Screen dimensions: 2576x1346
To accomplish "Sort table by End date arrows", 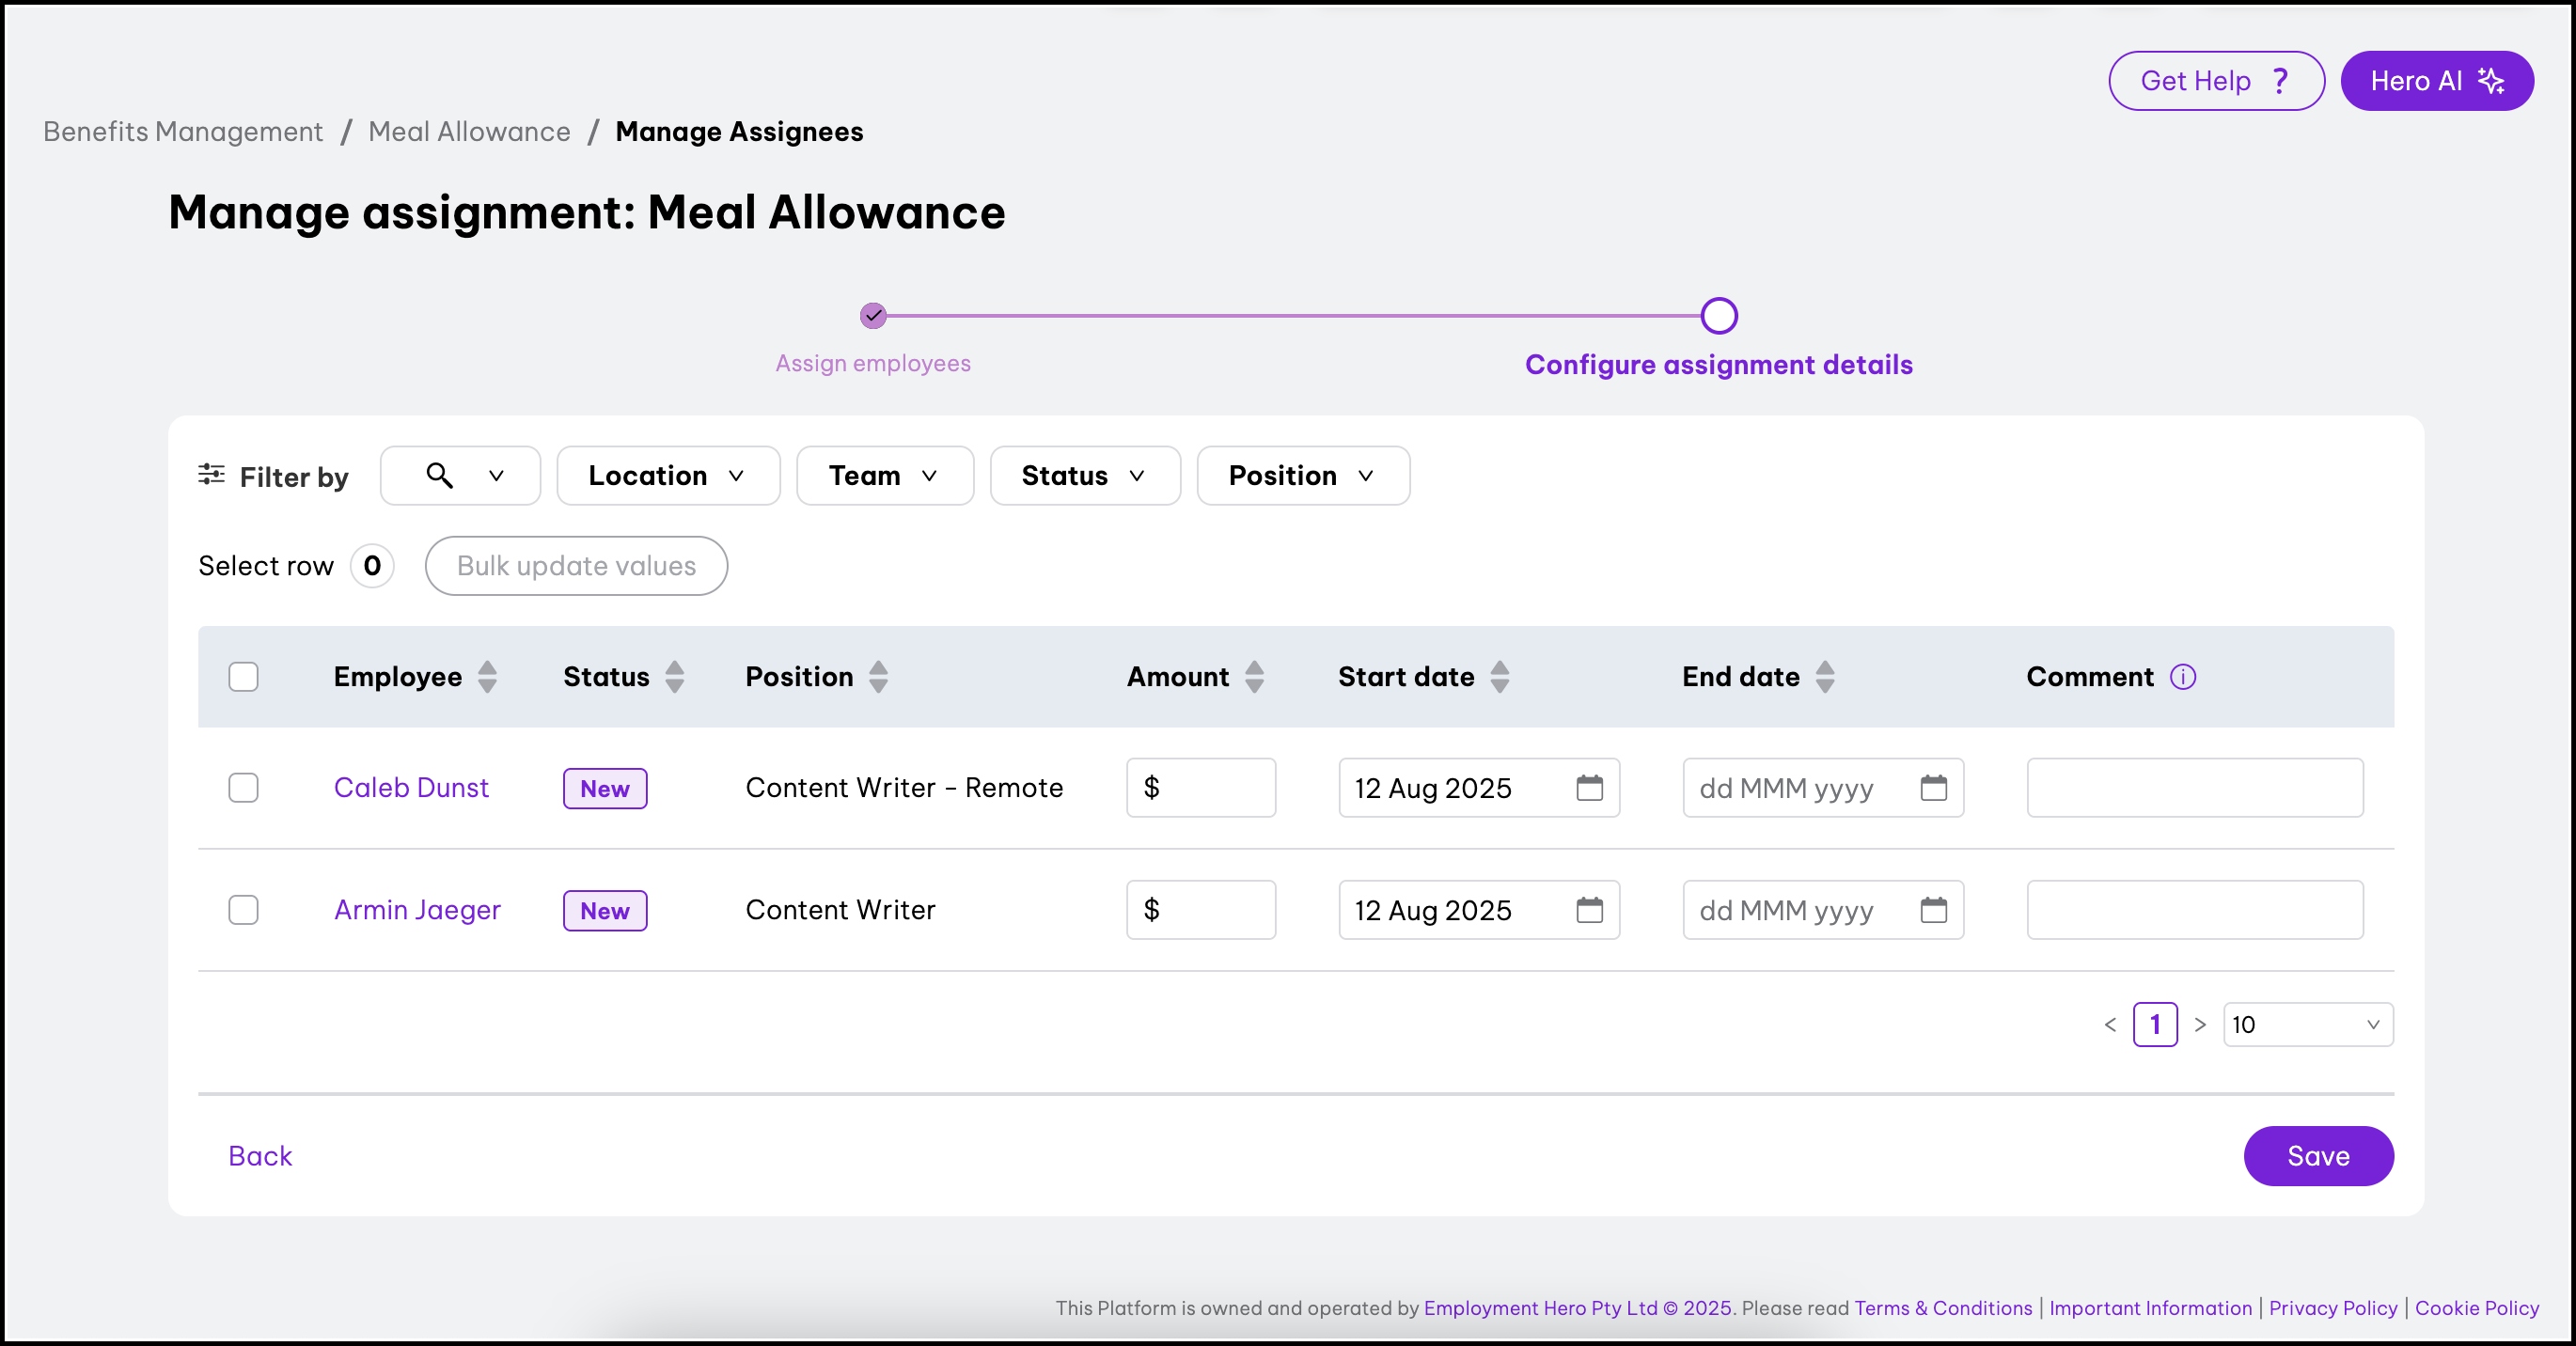I will coord(1825,677).
